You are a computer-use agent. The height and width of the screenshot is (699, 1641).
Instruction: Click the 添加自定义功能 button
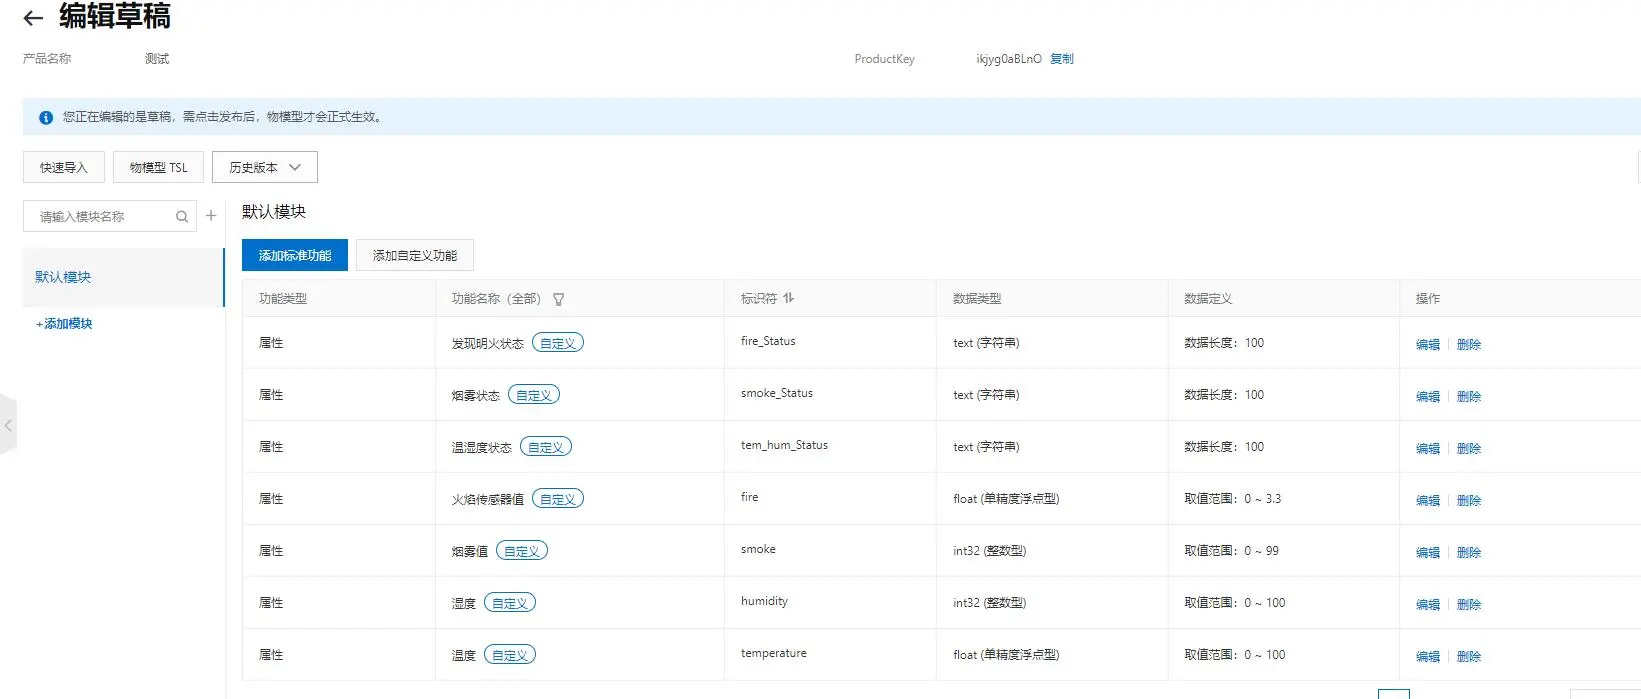click(415, 256)
